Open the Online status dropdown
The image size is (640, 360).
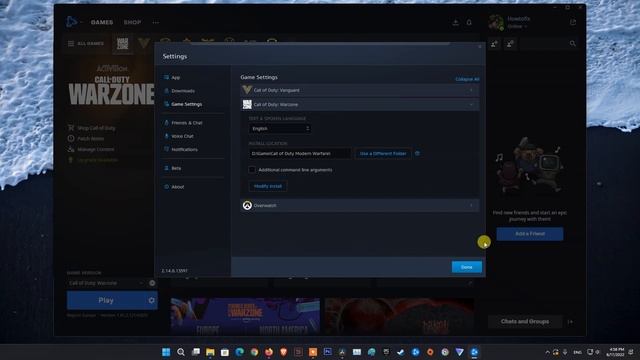point(517,27)
